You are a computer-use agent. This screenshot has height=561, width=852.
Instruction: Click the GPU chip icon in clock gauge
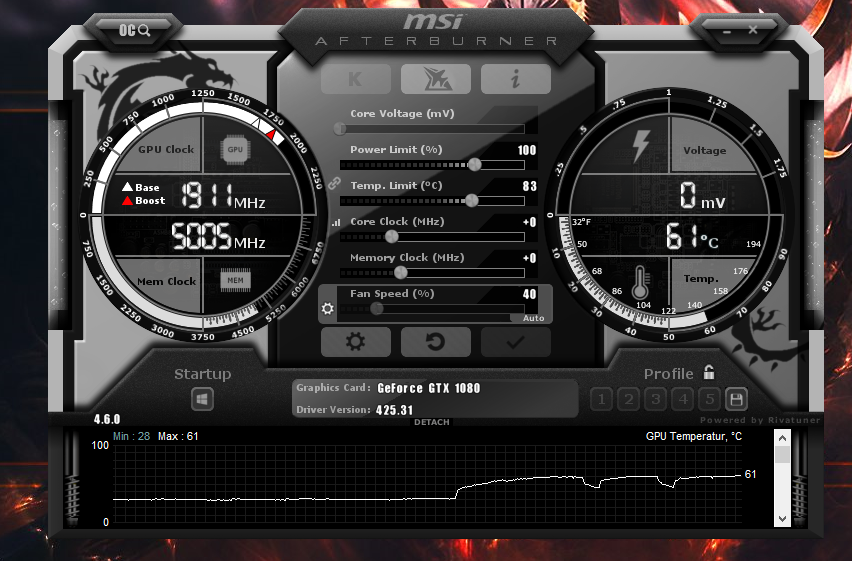point(235,149)
